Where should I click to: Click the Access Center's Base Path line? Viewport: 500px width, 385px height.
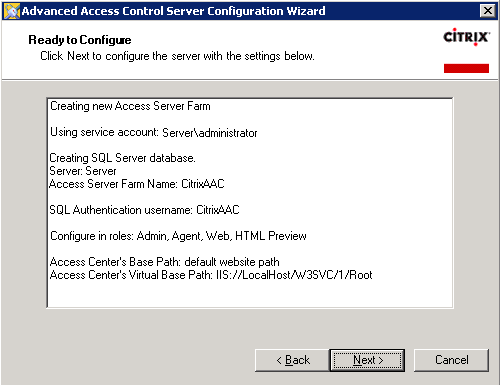coord(164,262)
